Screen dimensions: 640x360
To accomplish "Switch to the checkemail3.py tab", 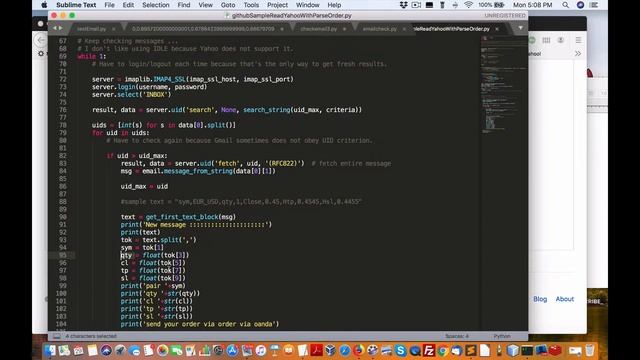I will 319,29.
